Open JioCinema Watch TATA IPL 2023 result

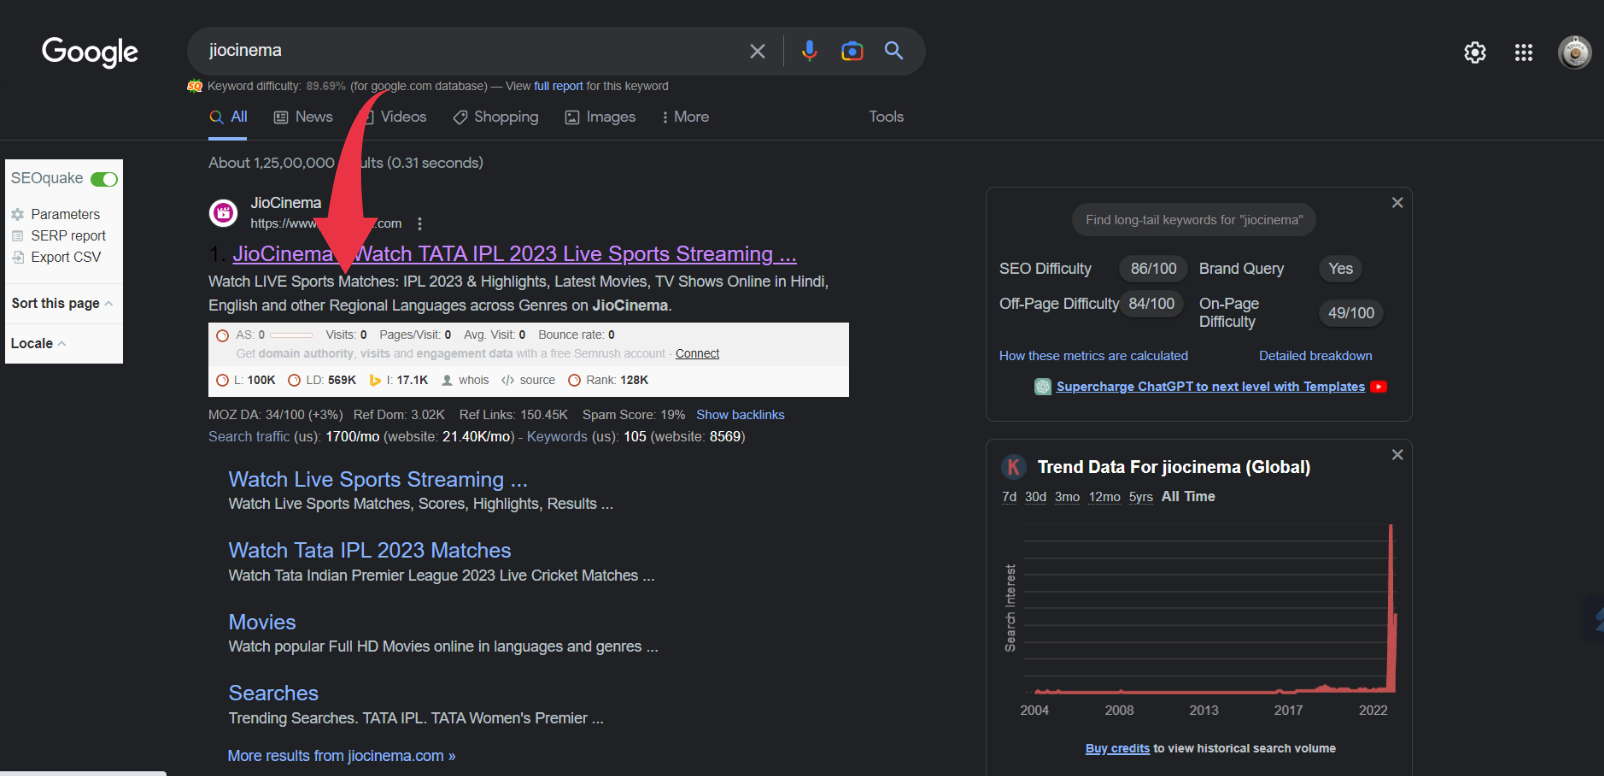515,254
